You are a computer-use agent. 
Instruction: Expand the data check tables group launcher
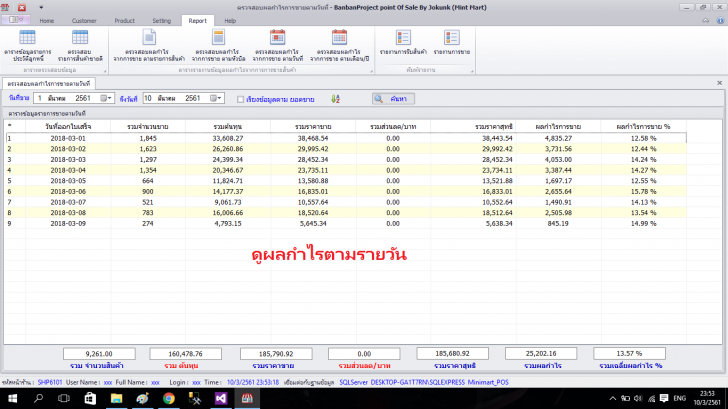[105, 71]
